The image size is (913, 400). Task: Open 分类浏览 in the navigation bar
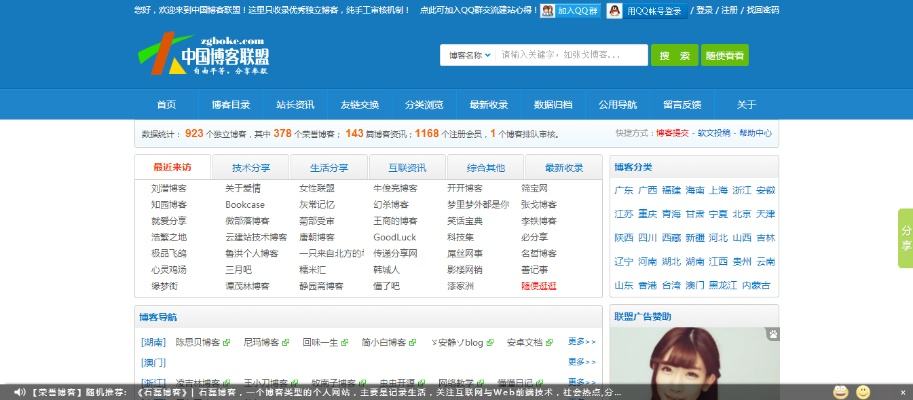424,105
